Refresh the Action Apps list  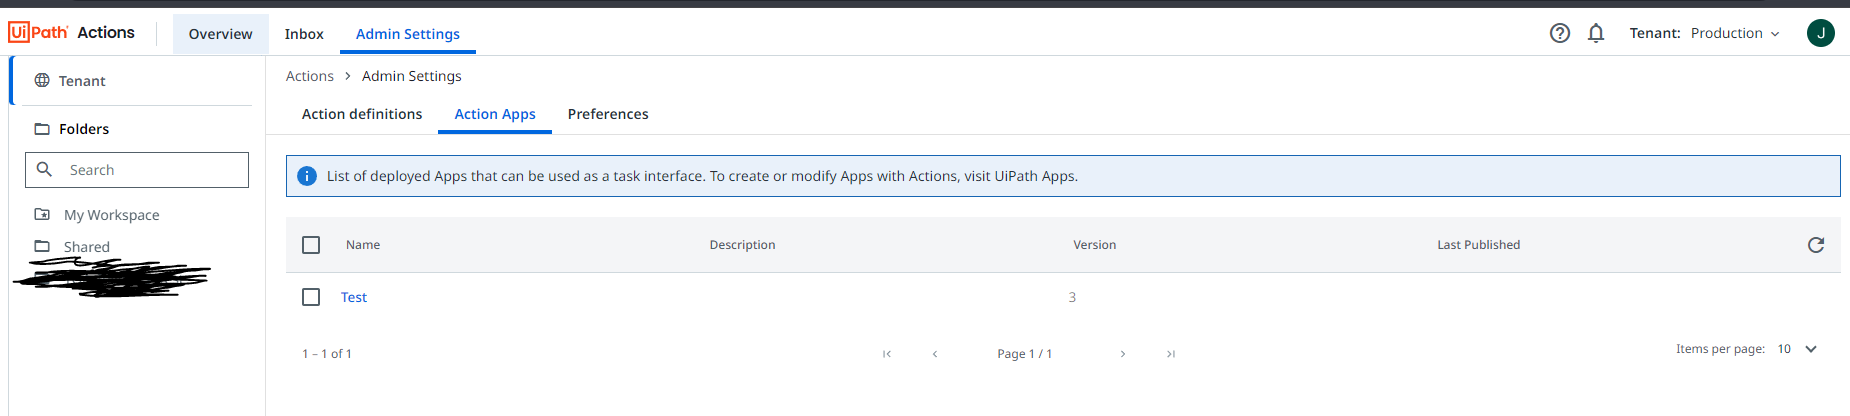tap(1816, 245)
